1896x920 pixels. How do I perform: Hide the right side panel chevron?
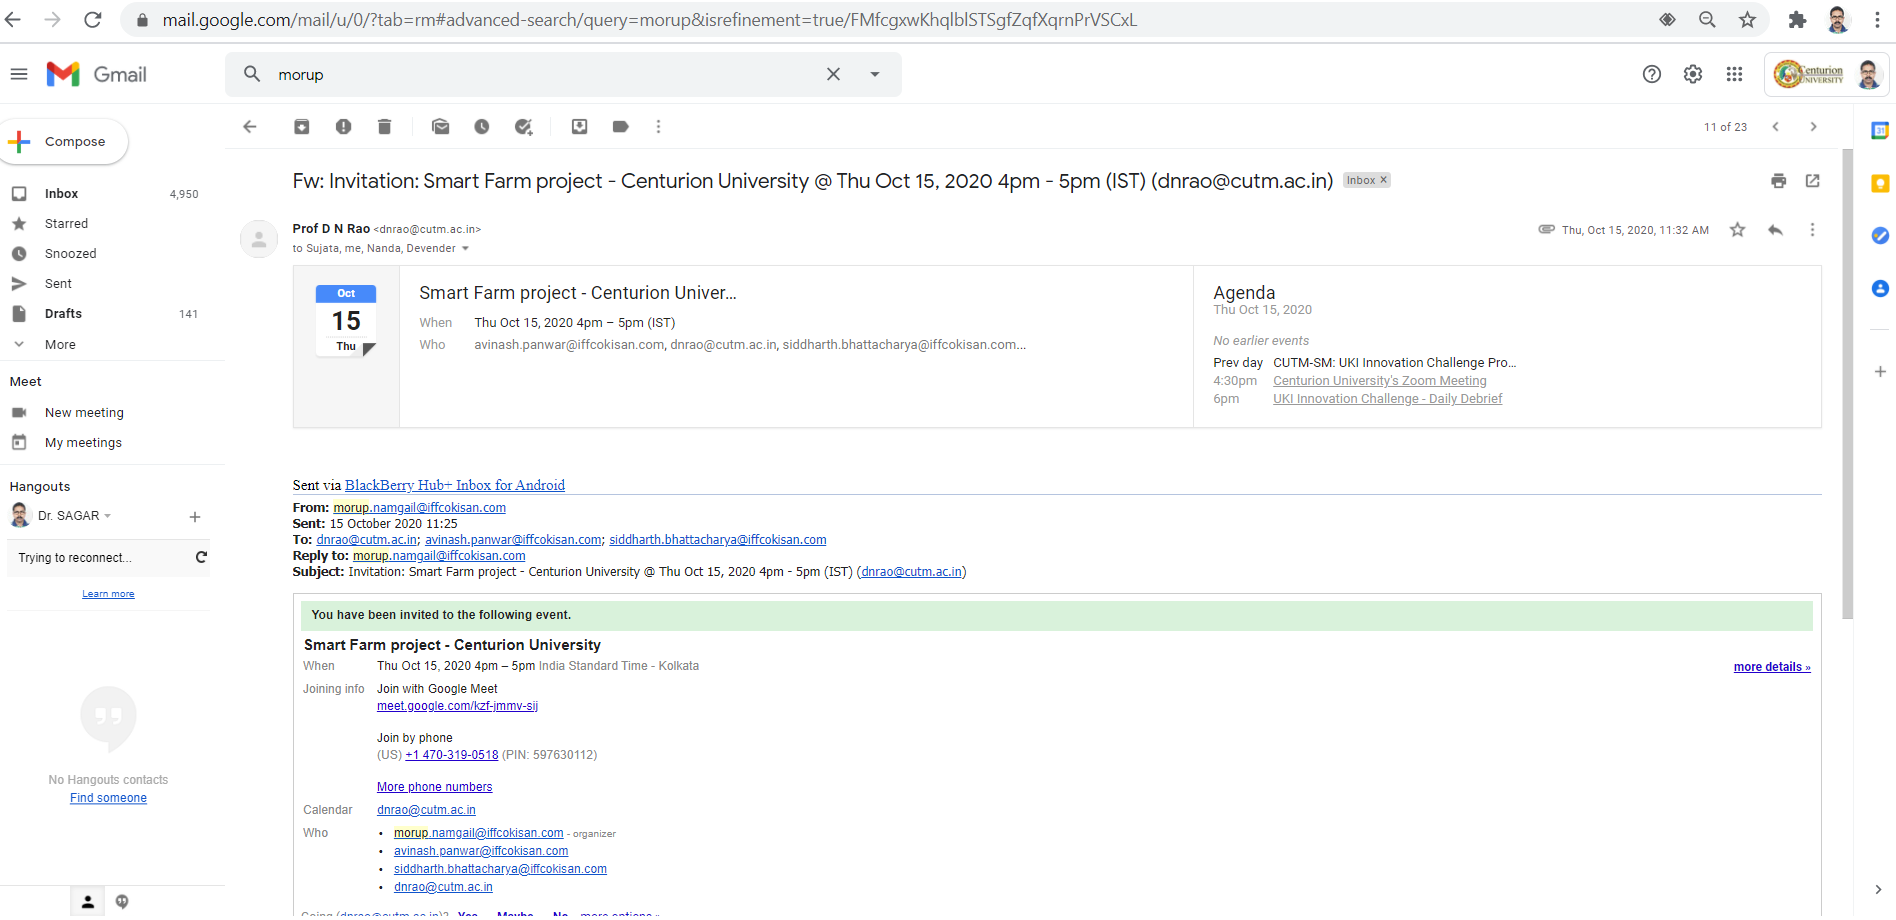1878,890
